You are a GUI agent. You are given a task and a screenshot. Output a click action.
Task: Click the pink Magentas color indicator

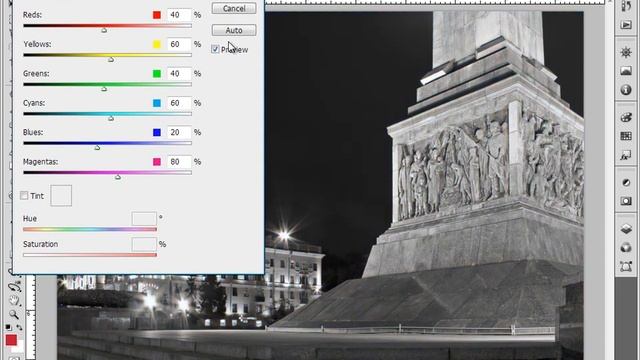pos(157,162)
